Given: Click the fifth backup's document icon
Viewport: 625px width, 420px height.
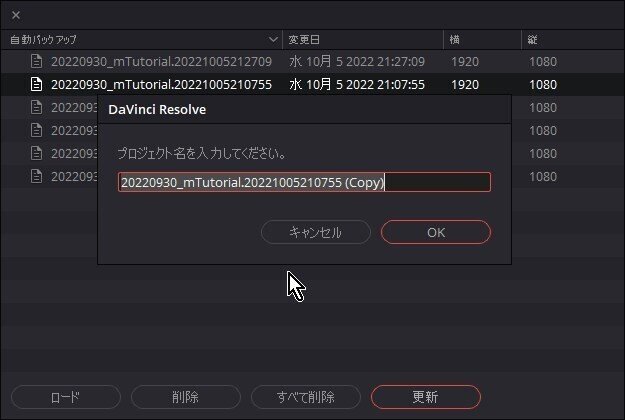Looking at the screenshot, I should coord(36,153).
